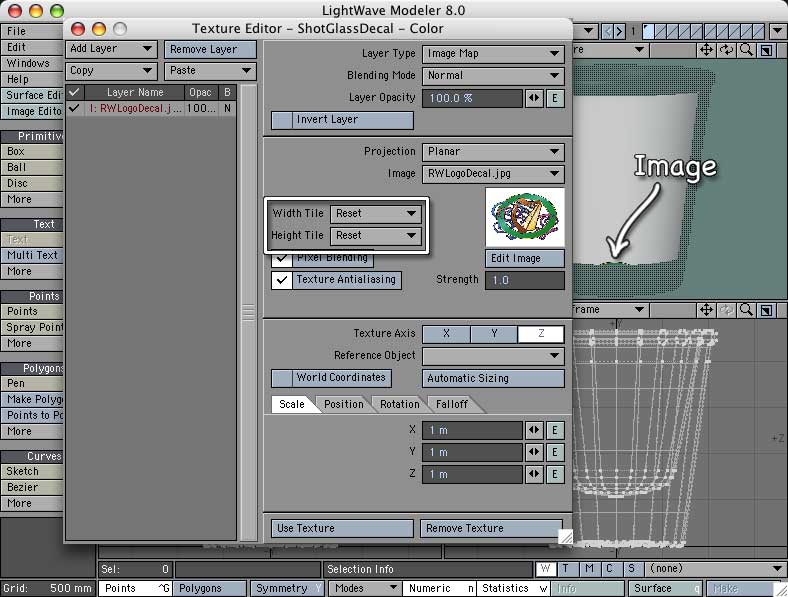Toggle the Invert Layer checkbox
Screen dimensions: 788x597
pos(282,120)
